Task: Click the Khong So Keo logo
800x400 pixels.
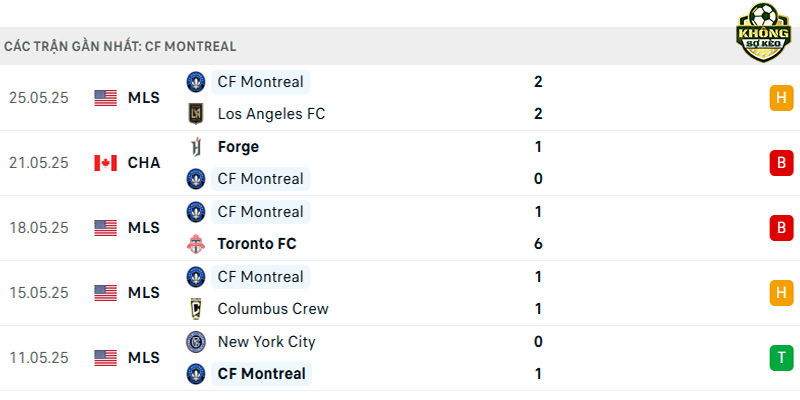Action: point(763,33)
